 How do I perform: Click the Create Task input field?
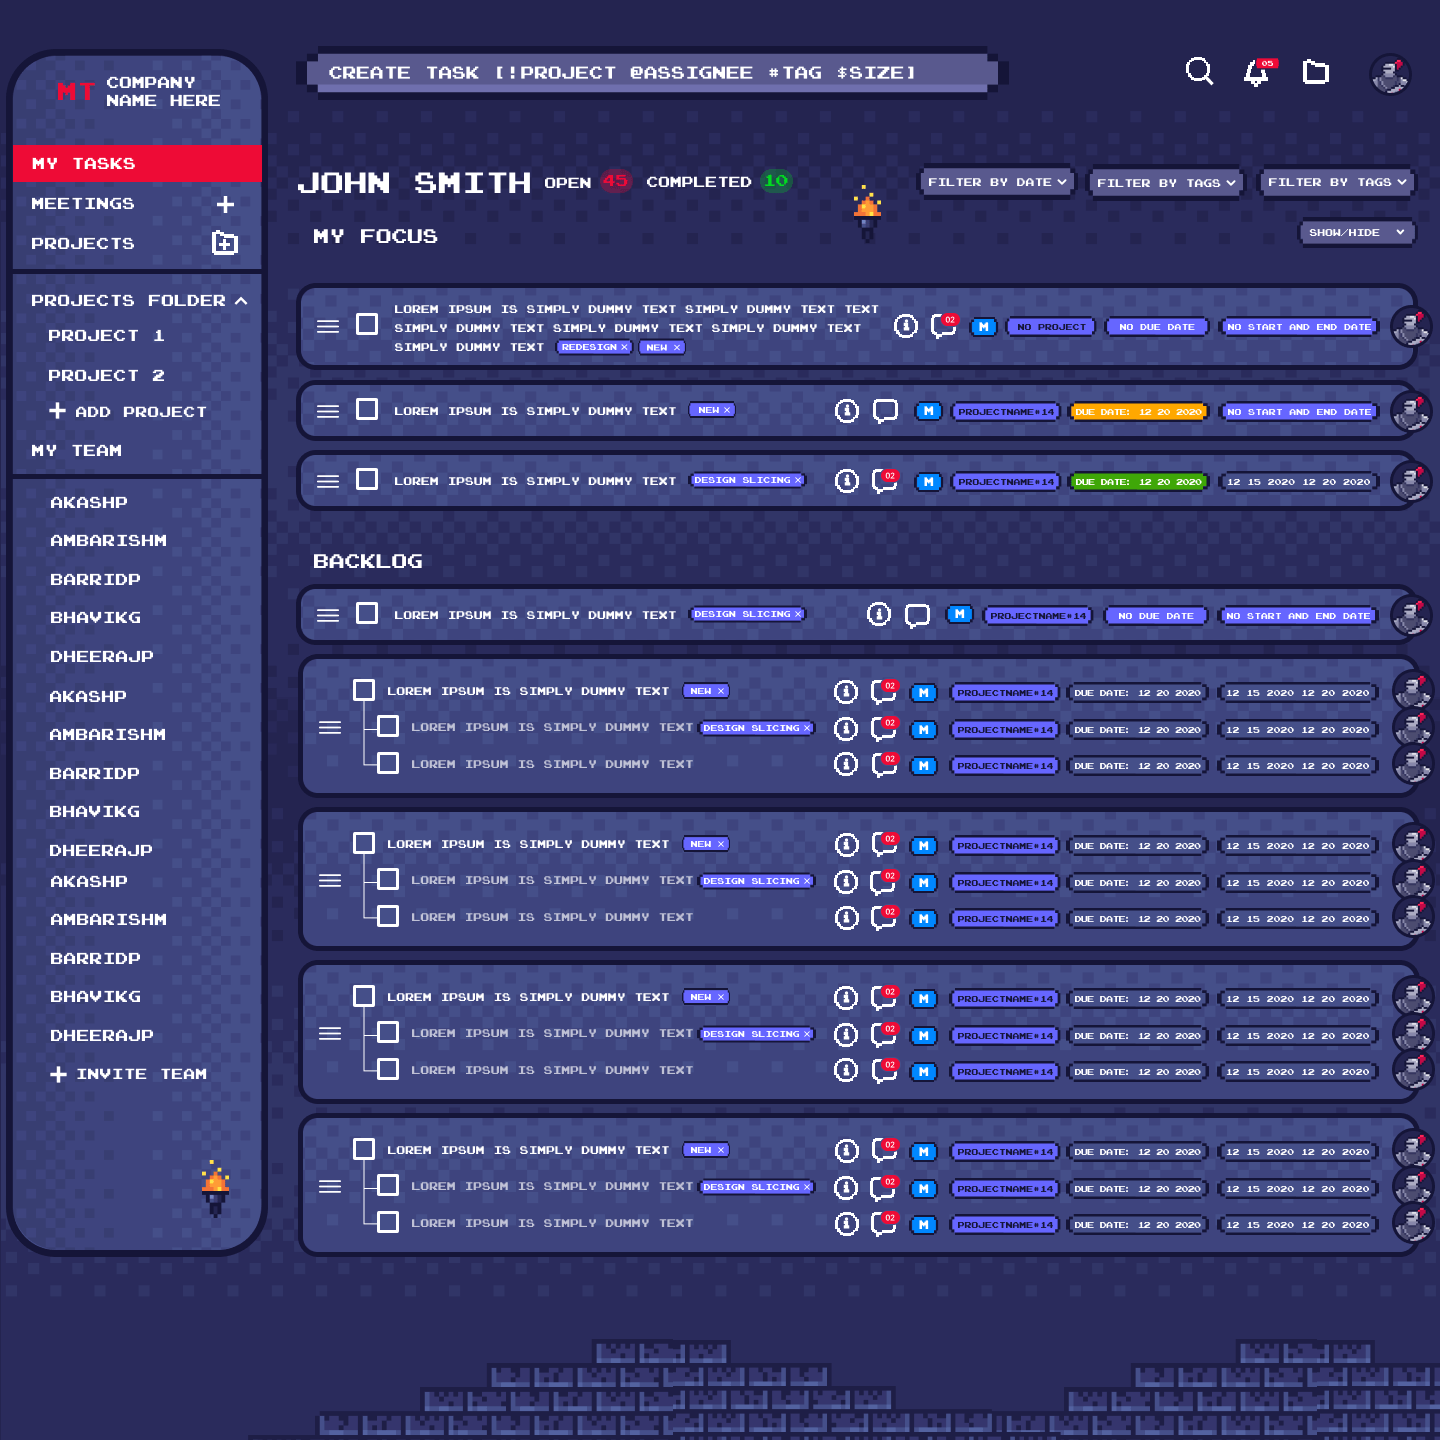tap(650, 73)
